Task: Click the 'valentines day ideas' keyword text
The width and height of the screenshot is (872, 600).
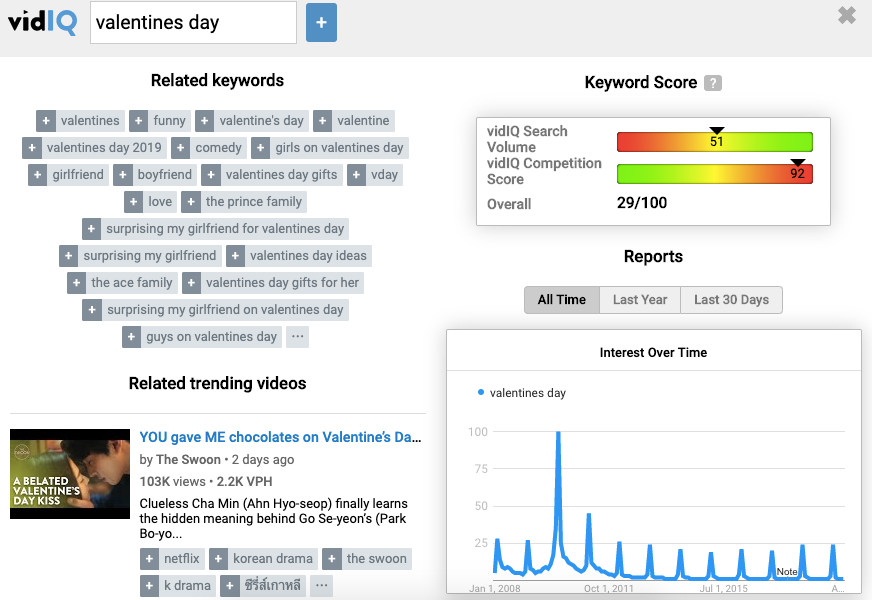Action: 308,256
